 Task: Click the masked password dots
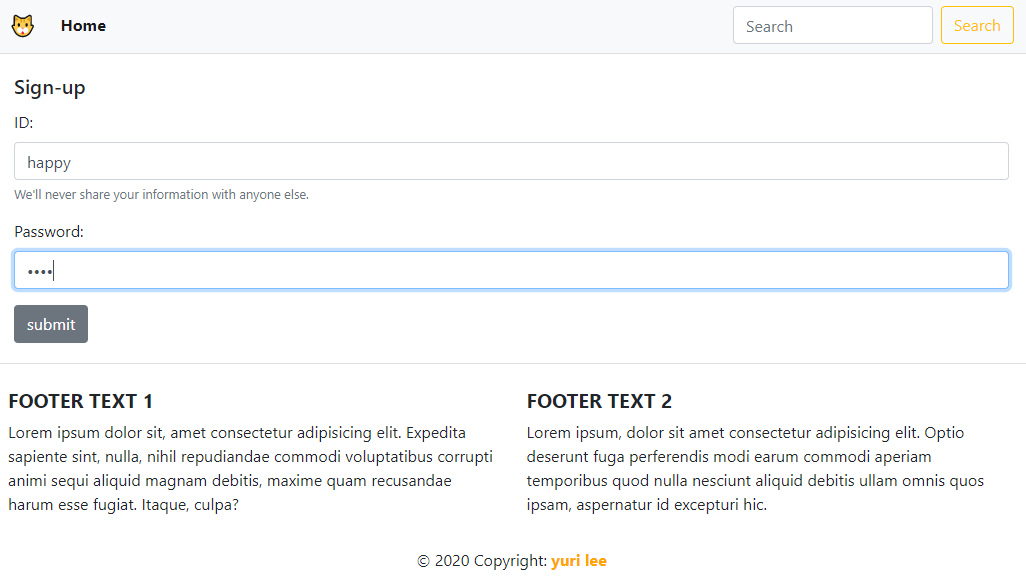click(x=36, y=269)
